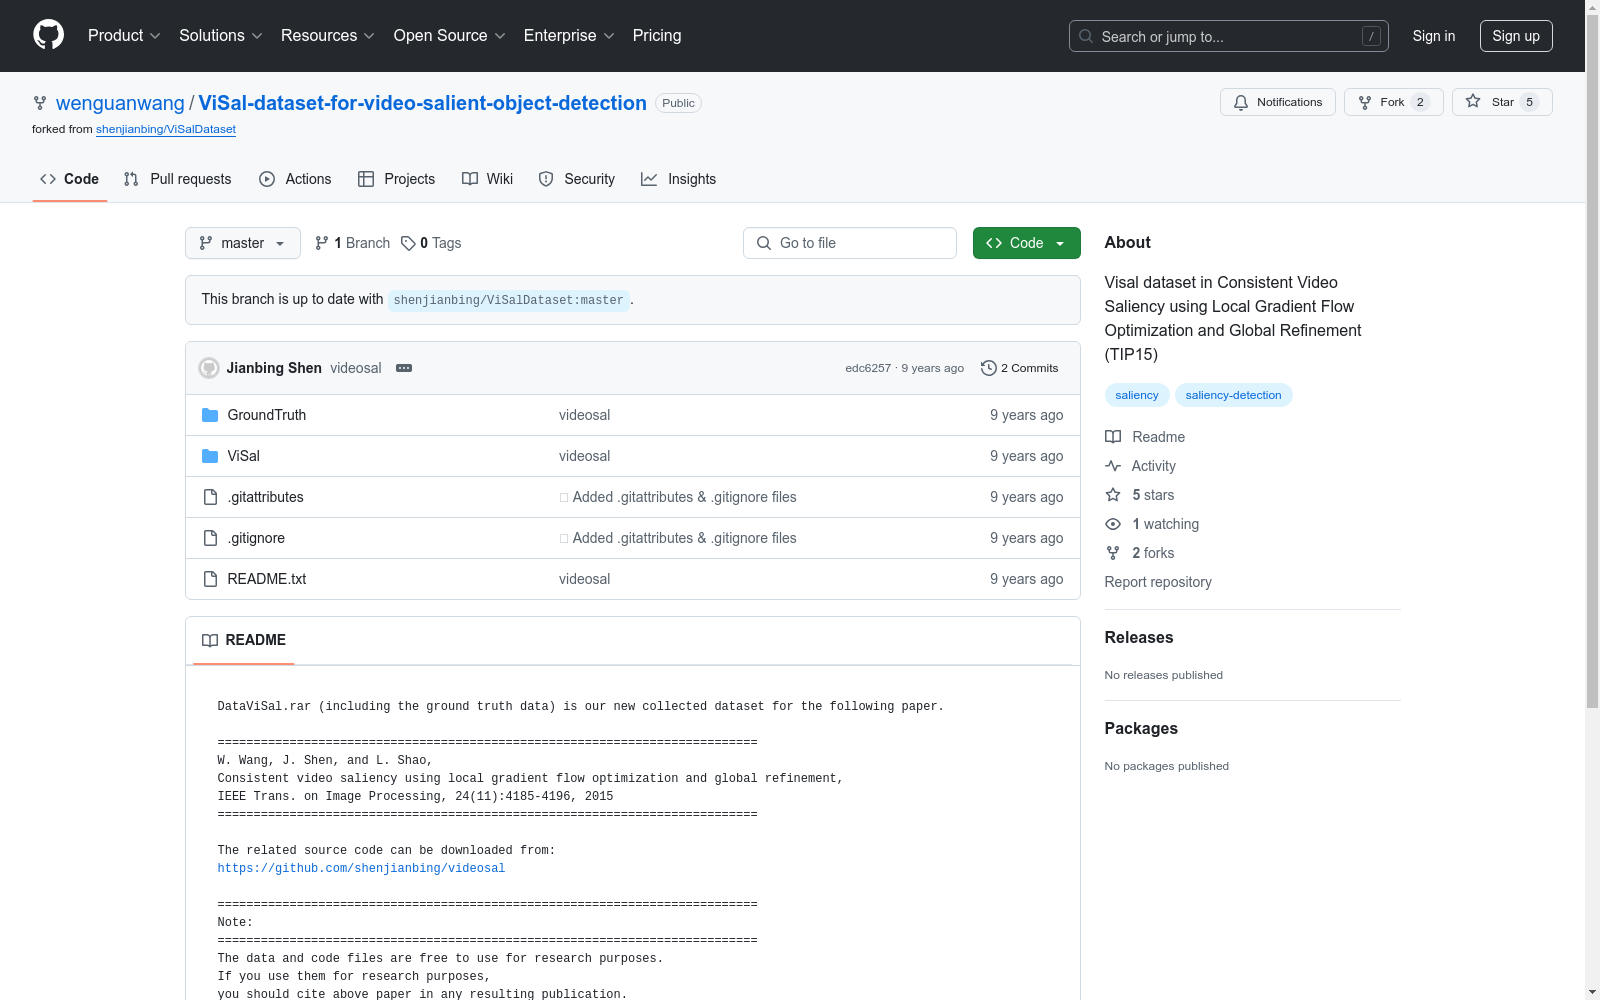Expand the Resources dropdown menu
The width and height of the screenshot is (1600, 1000).
(328, 36)
